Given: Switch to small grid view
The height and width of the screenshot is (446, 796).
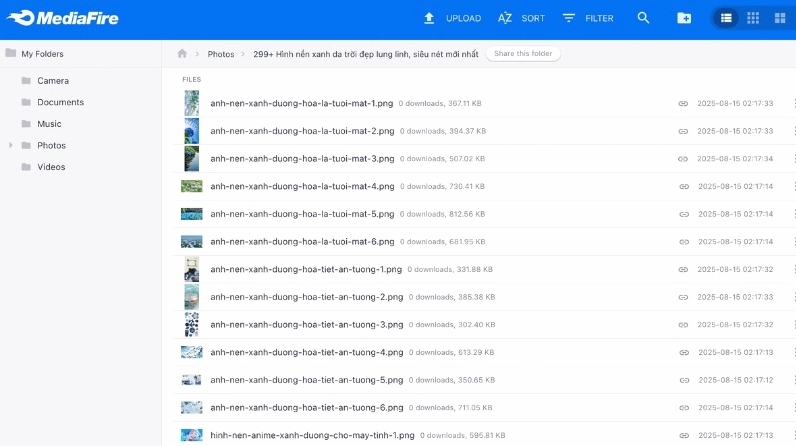Looking at the screenshot, I should [753, 18].
